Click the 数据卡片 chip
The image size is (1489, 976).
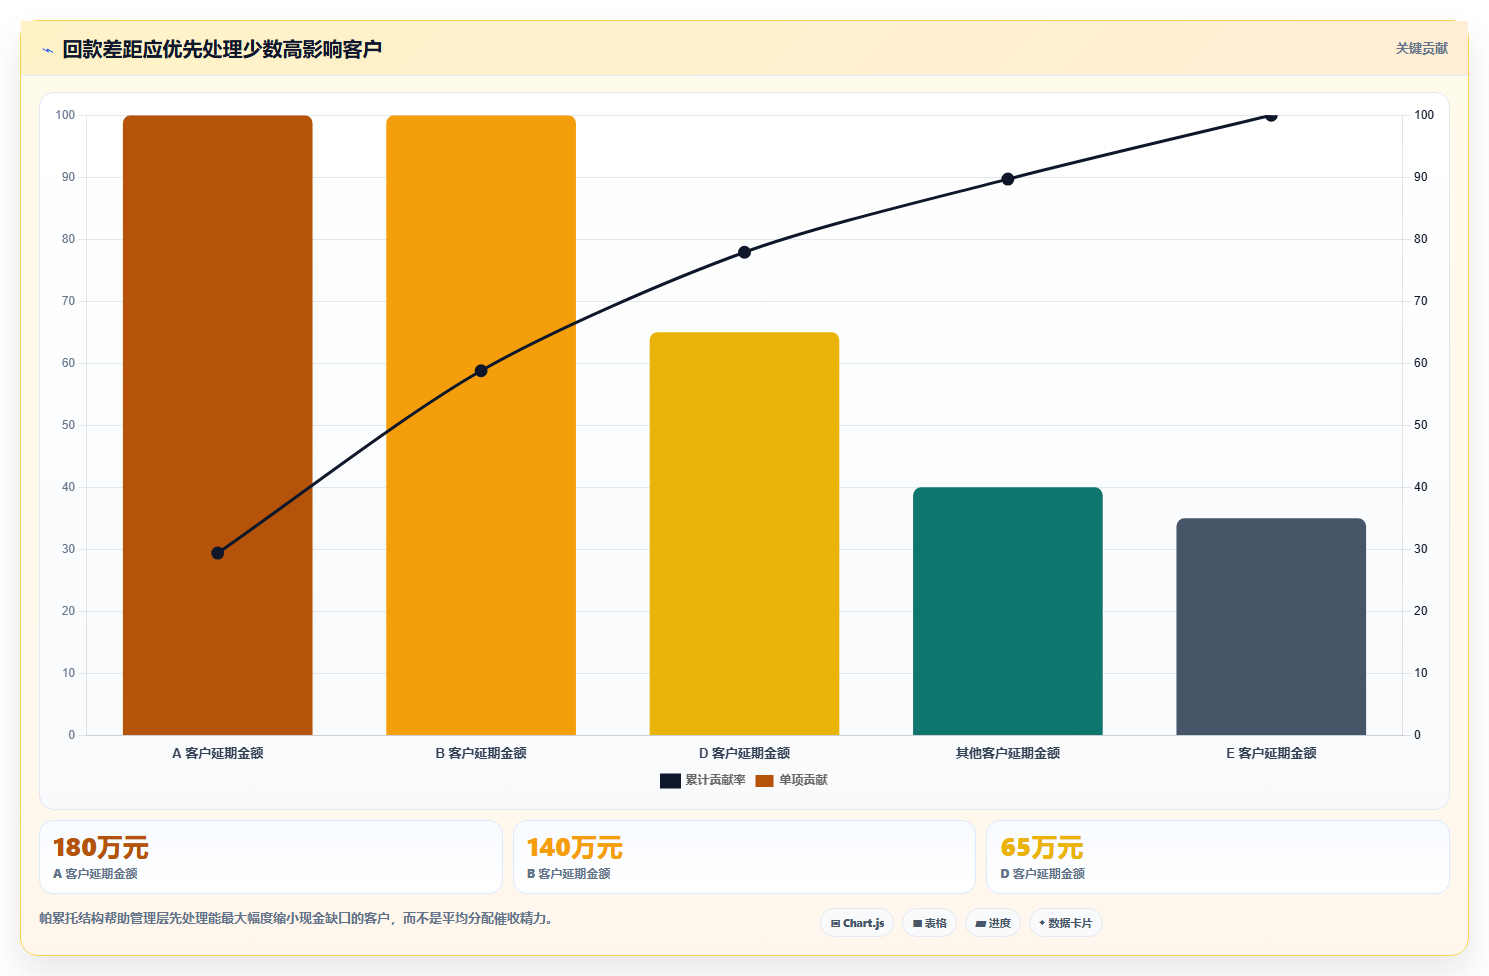(x=1066, y=923)
